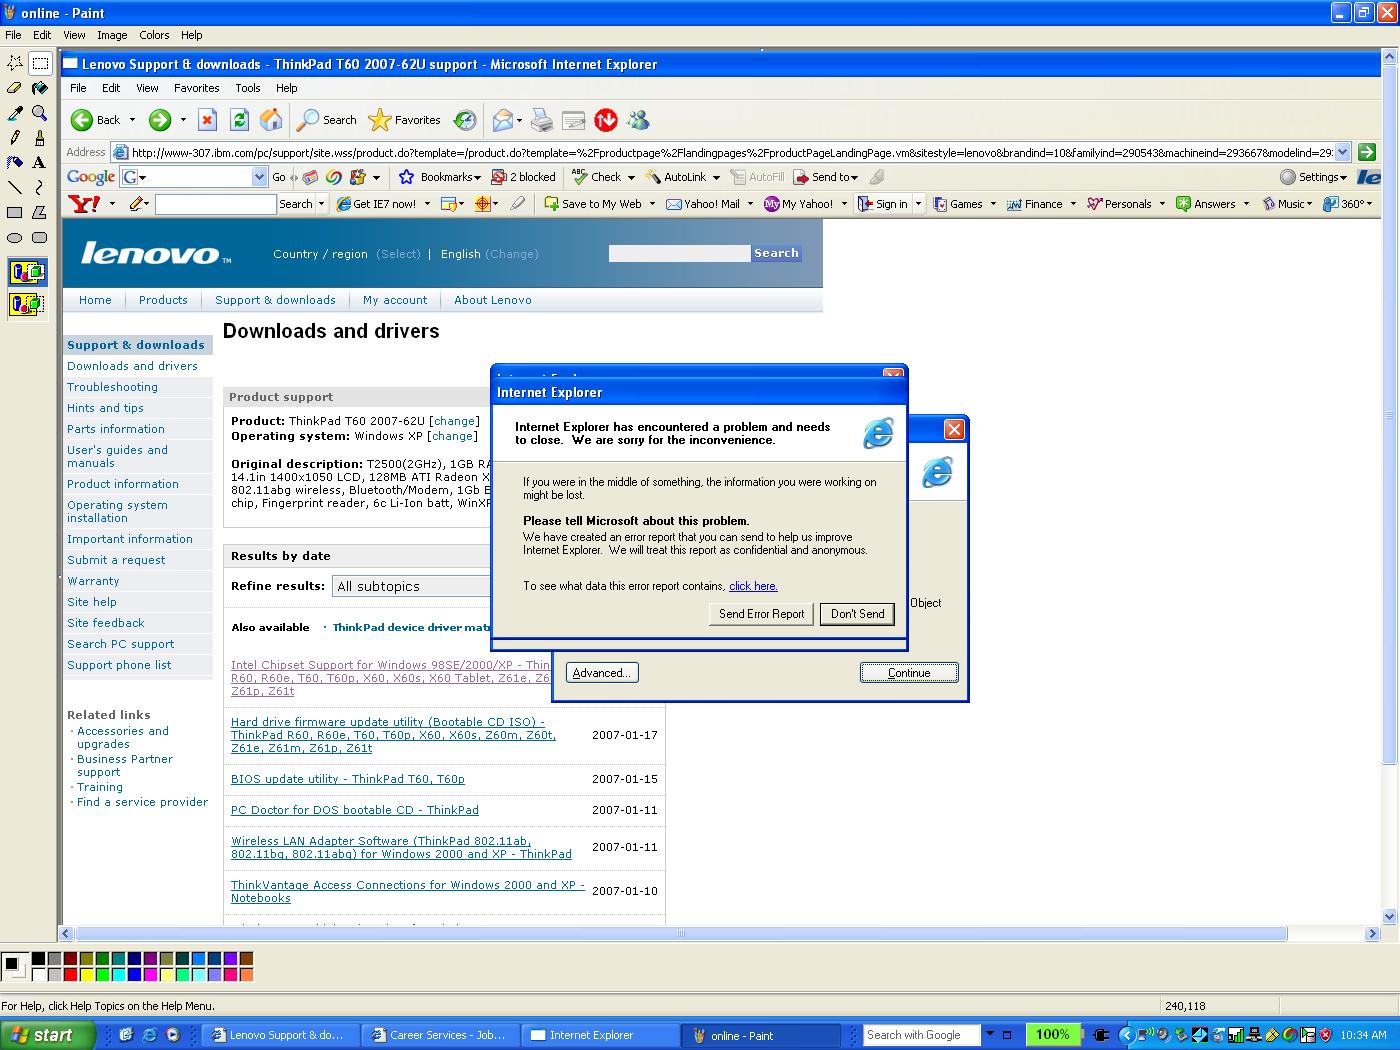Open Paint's File menu
1400x1050 pixels.
[13, 35]
